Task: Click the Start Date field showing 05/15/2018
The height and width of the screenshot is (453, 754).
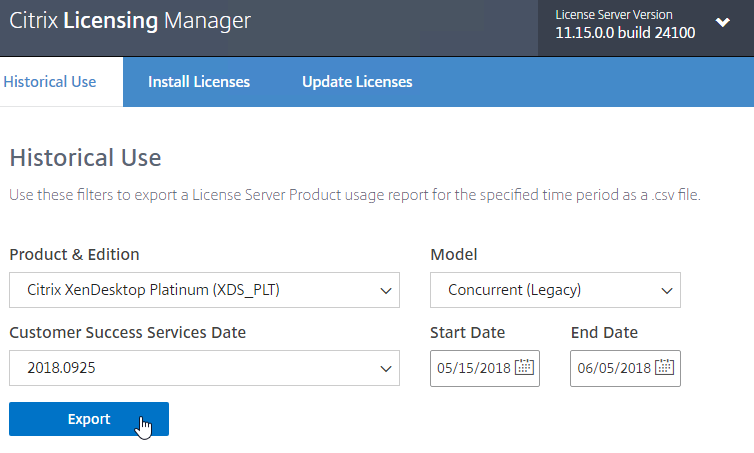Action: pos(485,368)
